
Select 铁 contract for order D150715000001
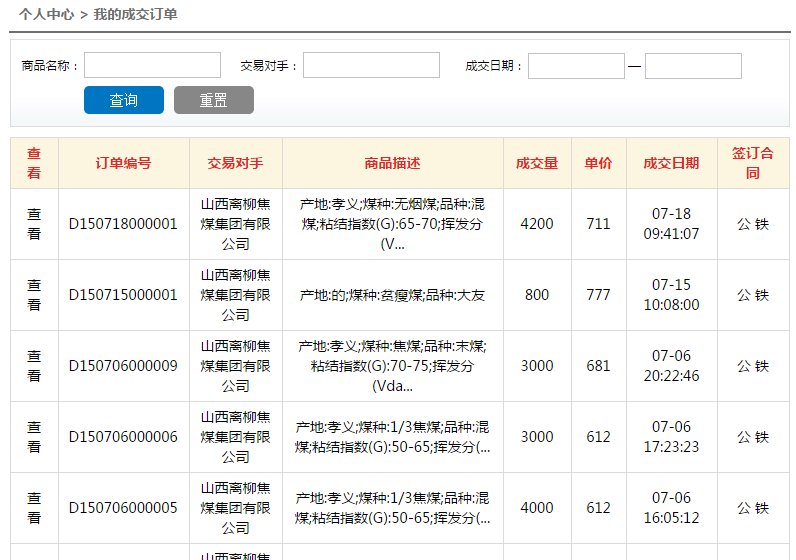click(x=762, y=295)
